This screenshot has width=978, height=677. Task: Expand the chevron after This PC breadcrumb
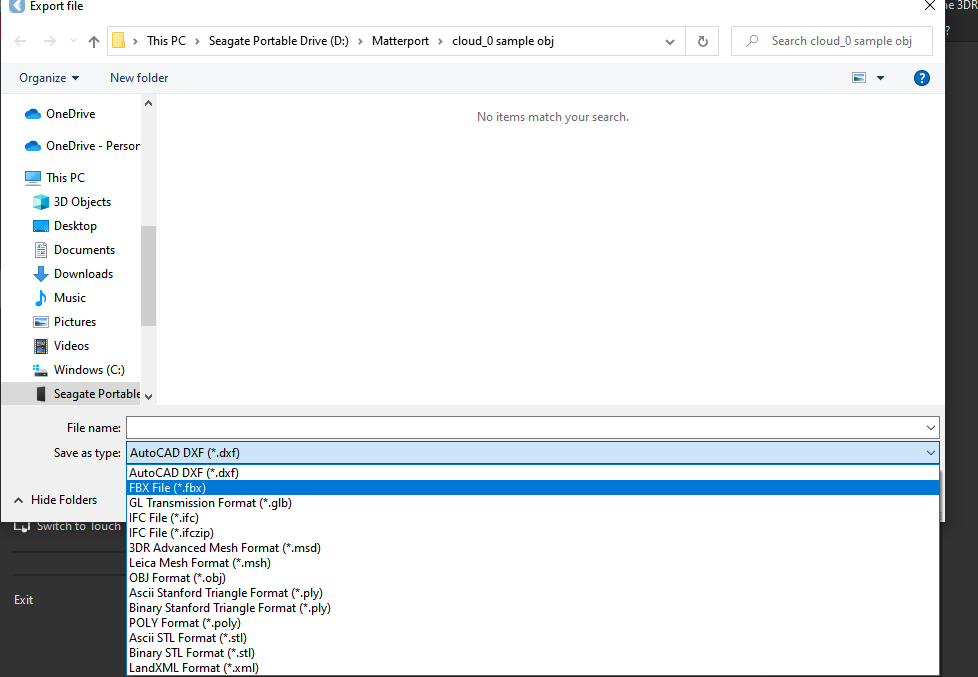click(197, 41)
